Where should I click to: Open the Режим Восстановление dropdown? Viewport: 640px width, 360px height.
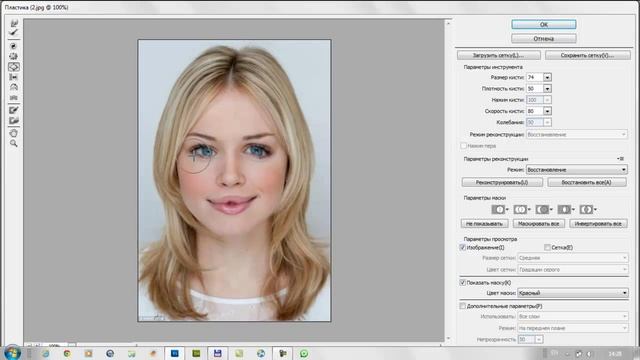click(x=577, y=169)
